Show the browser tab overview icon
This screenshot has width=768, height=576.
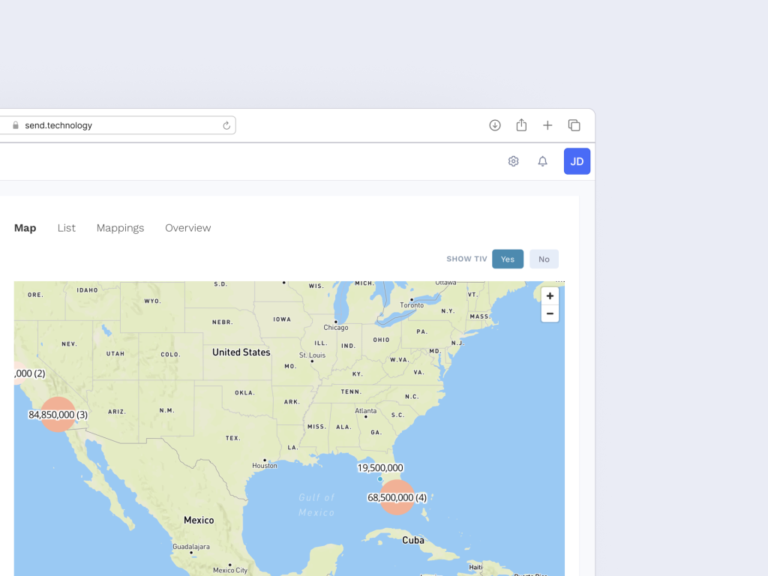point(574,125)
